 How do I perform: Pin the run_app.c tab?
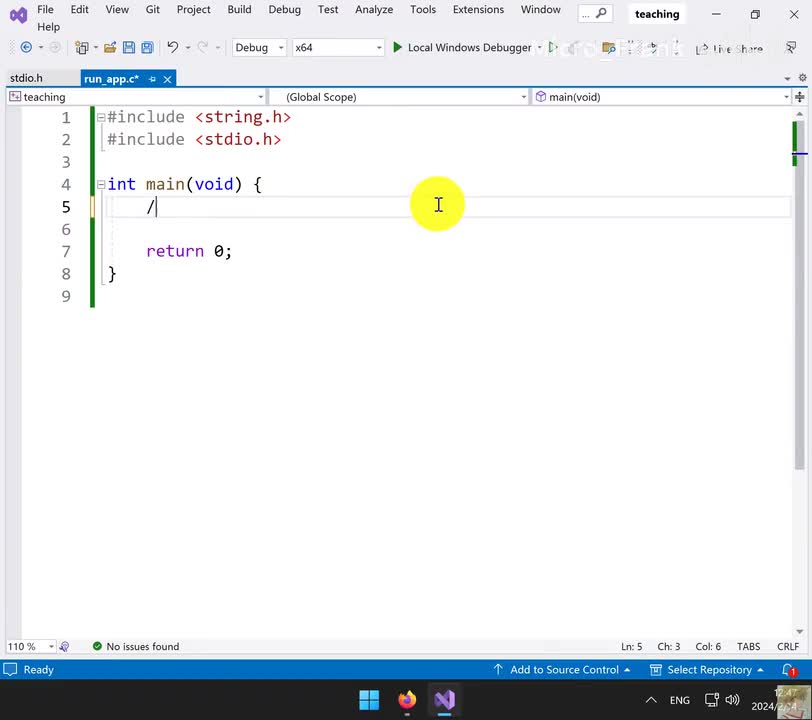(152, 79)
